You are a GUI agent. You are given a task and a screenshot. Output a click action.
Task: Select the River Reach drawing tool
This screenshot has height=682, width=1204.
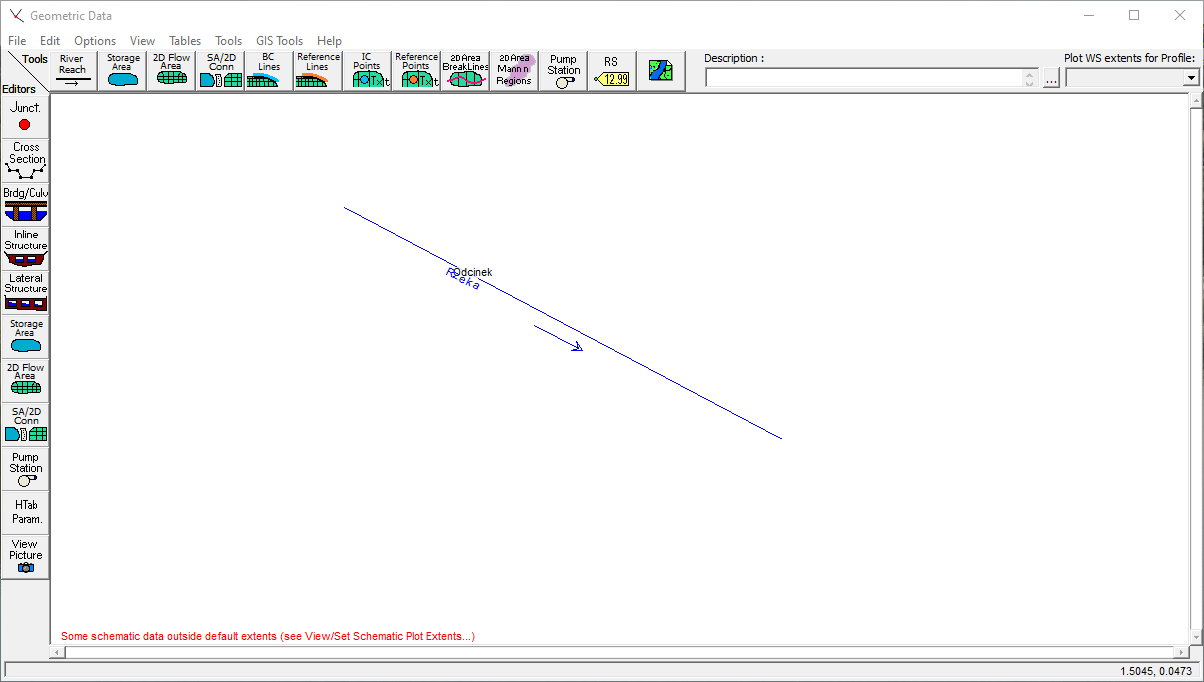pos(72,71)
